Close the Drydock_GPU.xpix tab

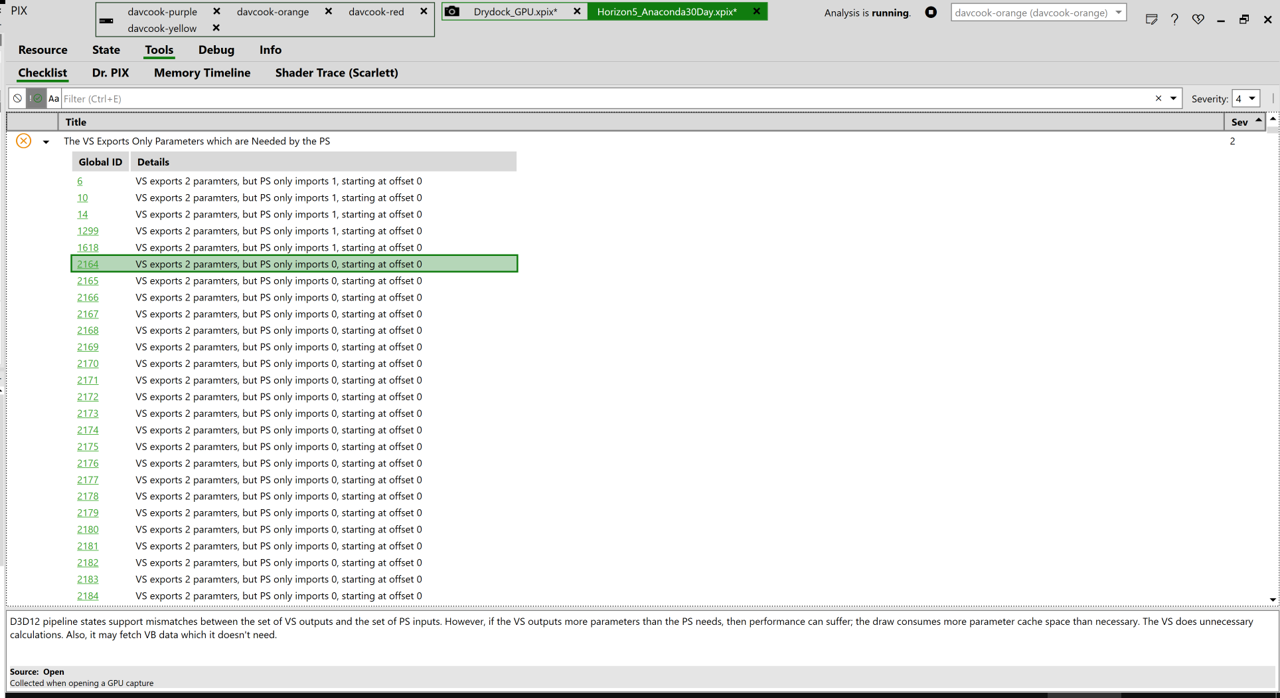click(x=577, y=12)
